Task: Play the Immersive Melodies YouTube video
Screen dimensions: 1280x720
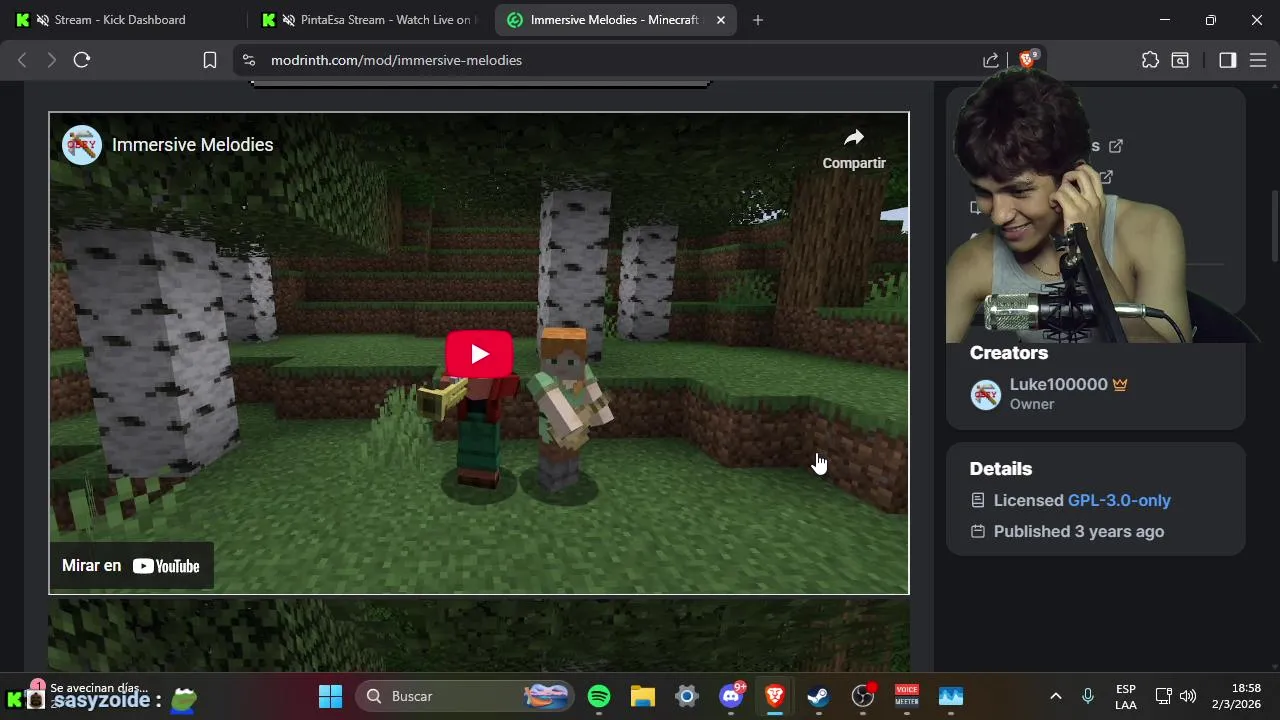Action: pyautogui.click(x=479, y=354)
